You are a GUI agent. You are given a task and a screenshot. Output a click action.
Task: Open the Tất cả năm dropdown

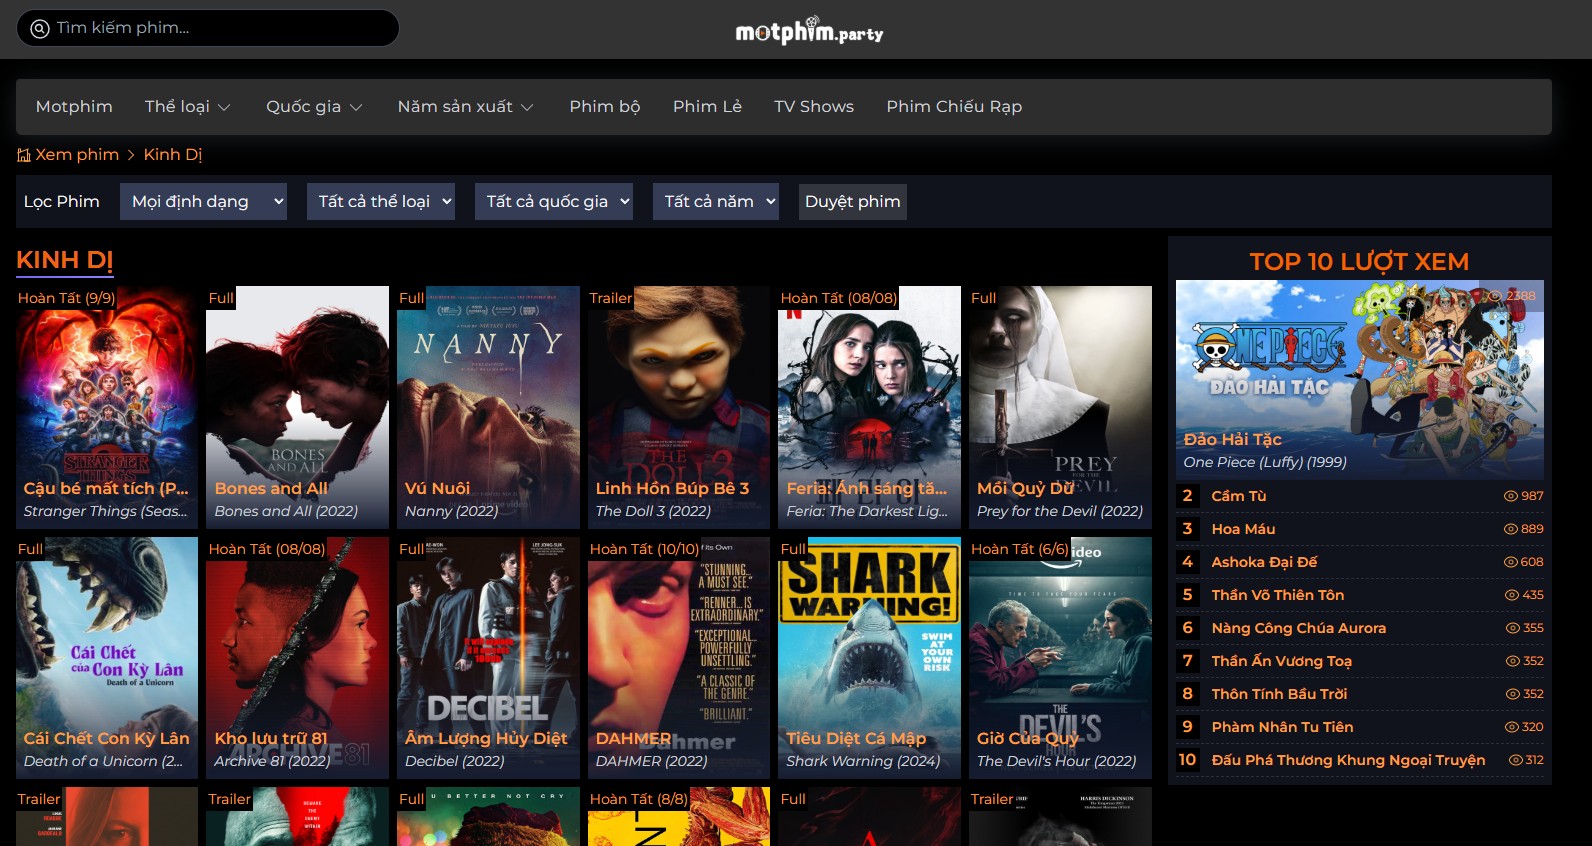tap(716, 202)
